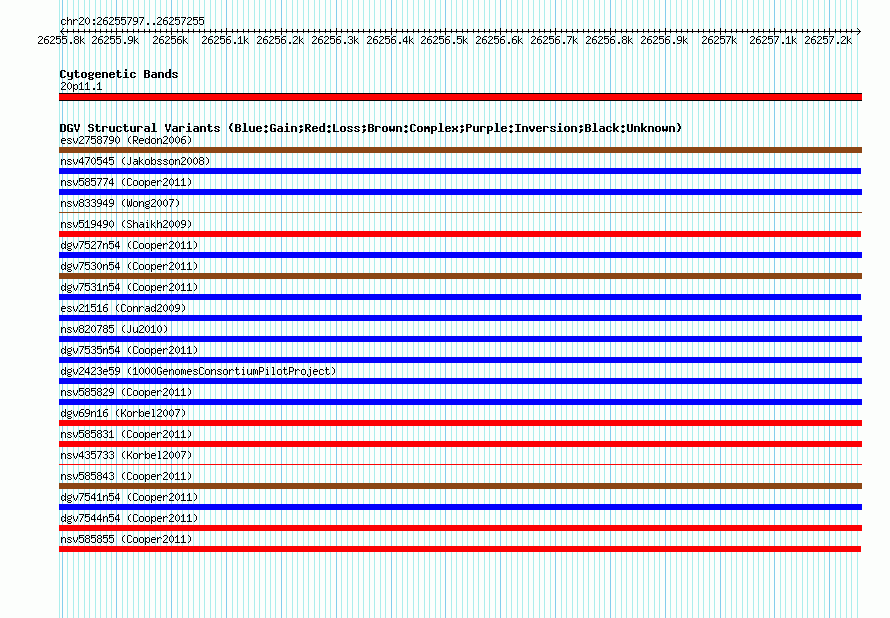Click the blue bar below nsv820785
This screenshot has height=618, width=890.
coord(460,339)
